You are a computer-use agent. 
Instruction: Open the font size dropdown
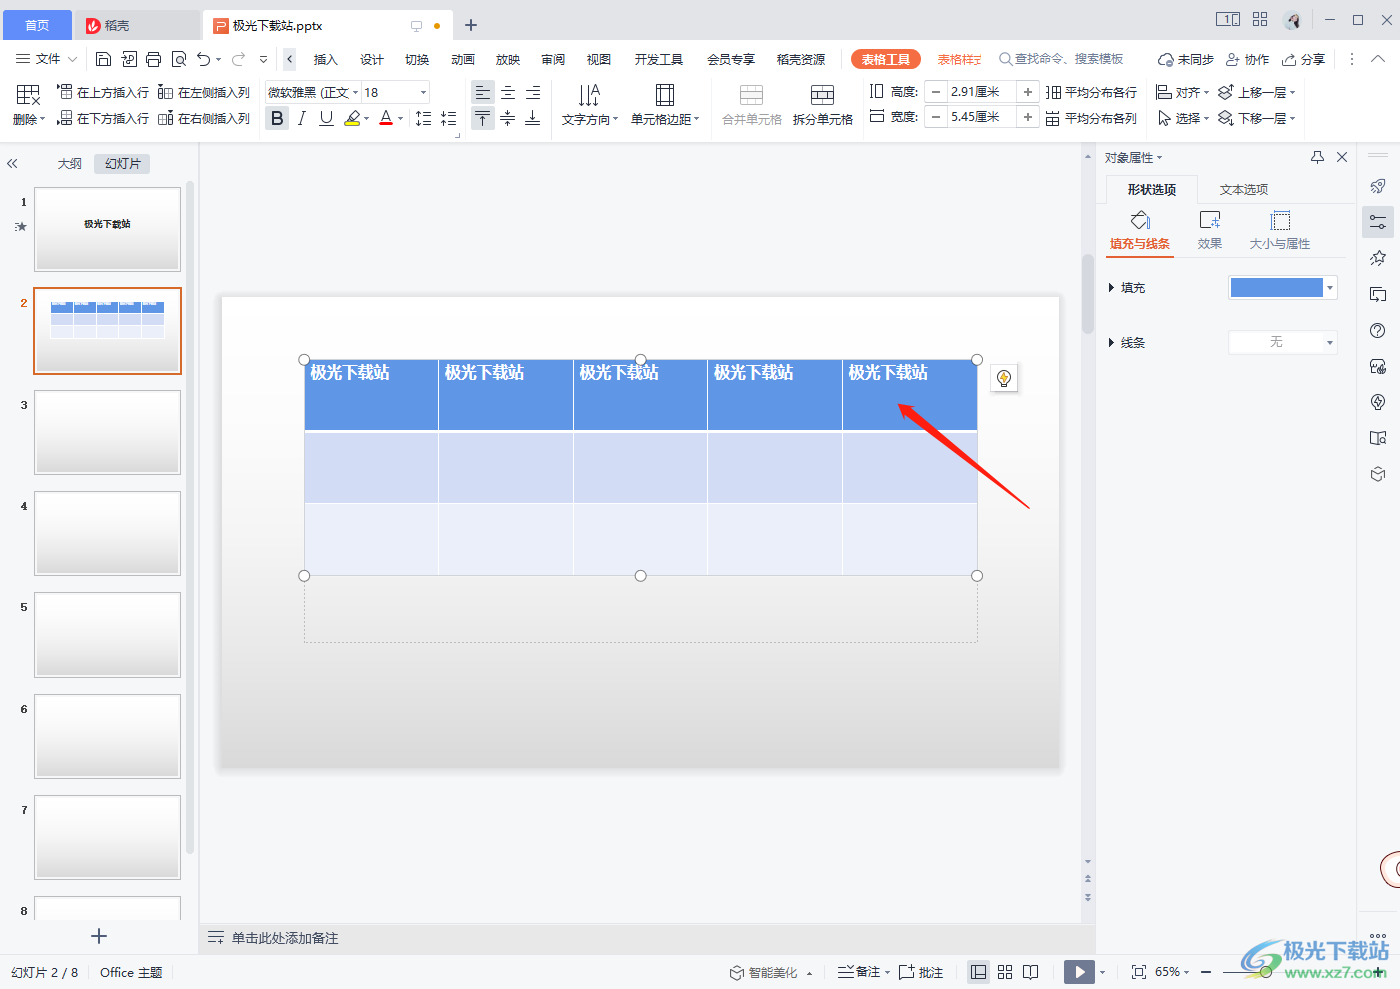click(x=423, y=92)
